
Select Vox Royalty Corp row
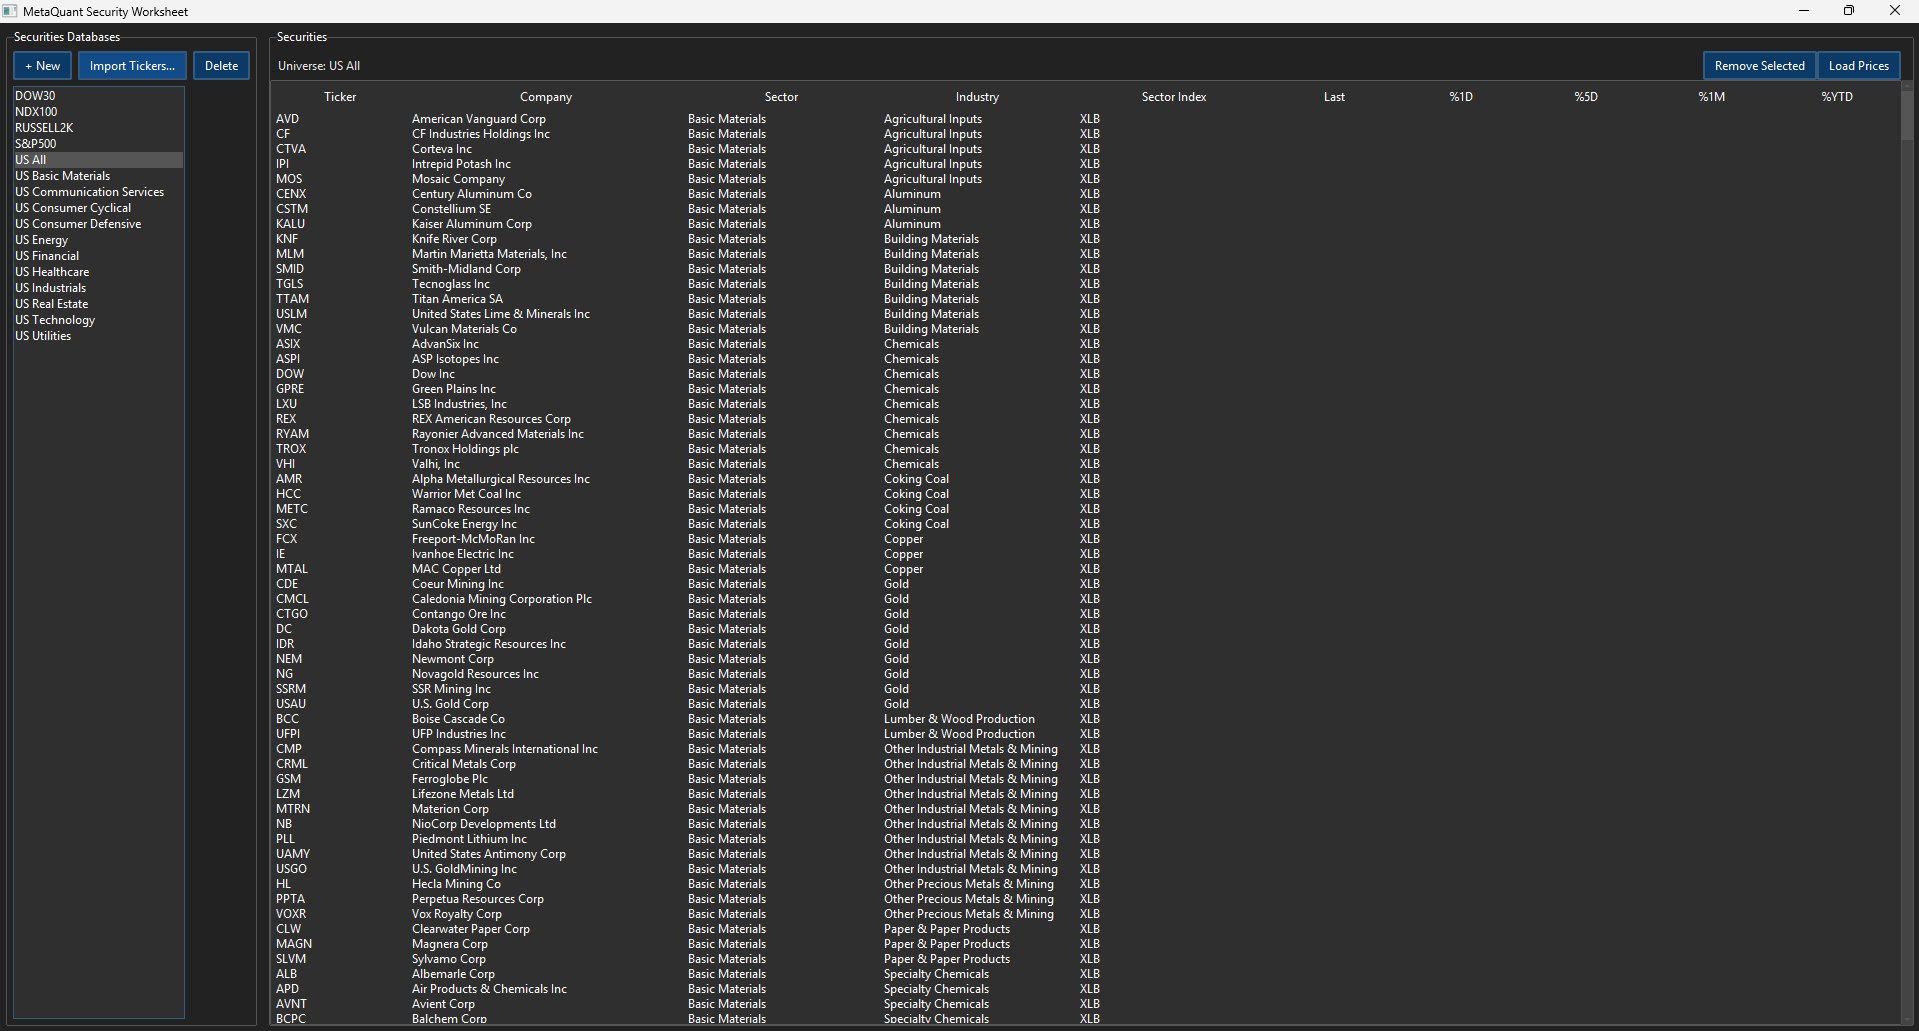click(x=1085, y=914)
